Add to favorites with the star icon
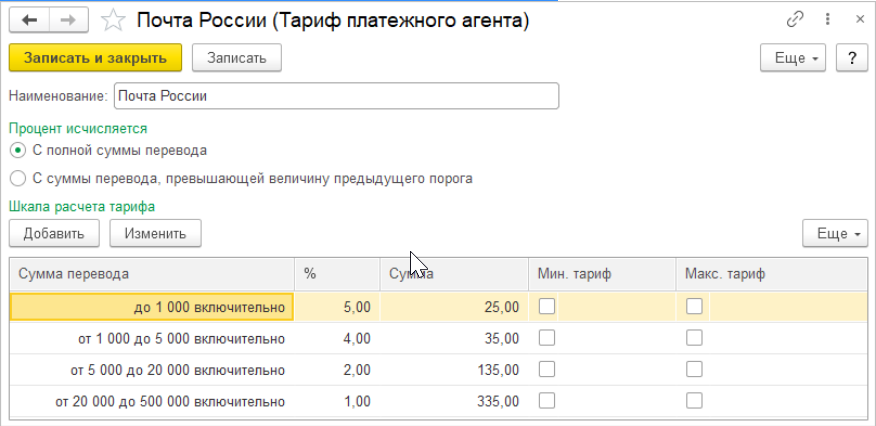The width and height of the screenshot is (876, 426). [x=113, y=21]
